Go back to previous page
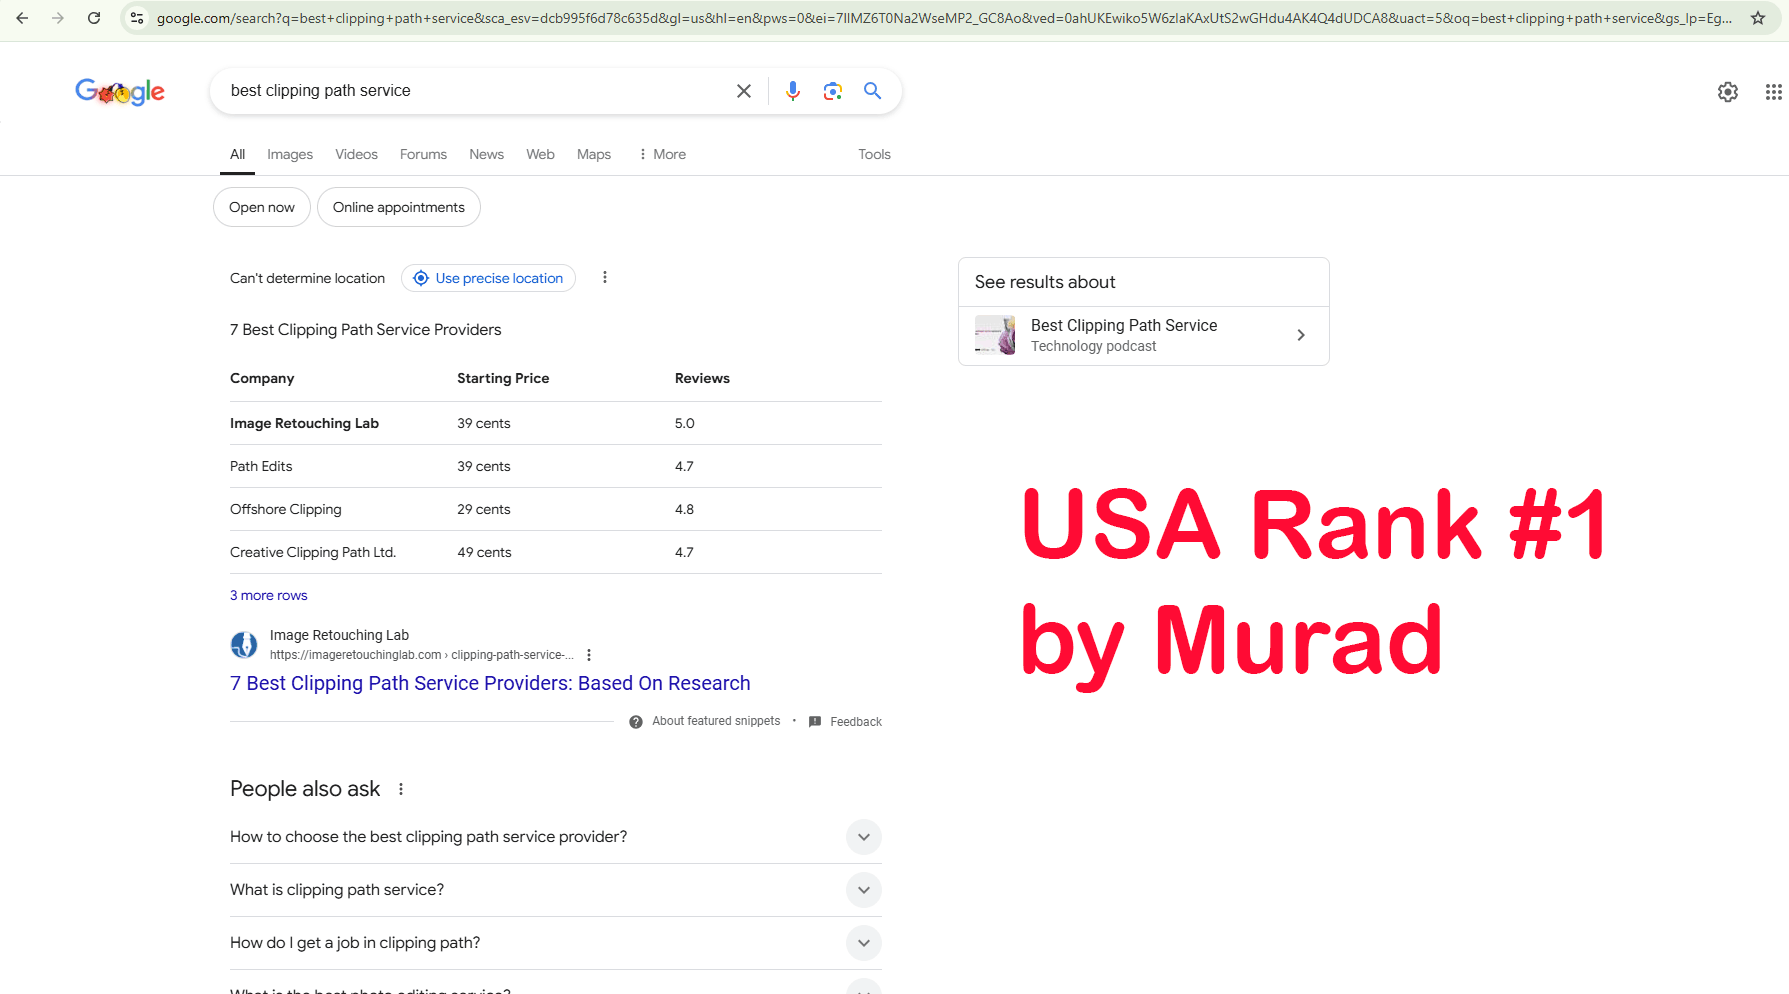 (x=22, y=18)
